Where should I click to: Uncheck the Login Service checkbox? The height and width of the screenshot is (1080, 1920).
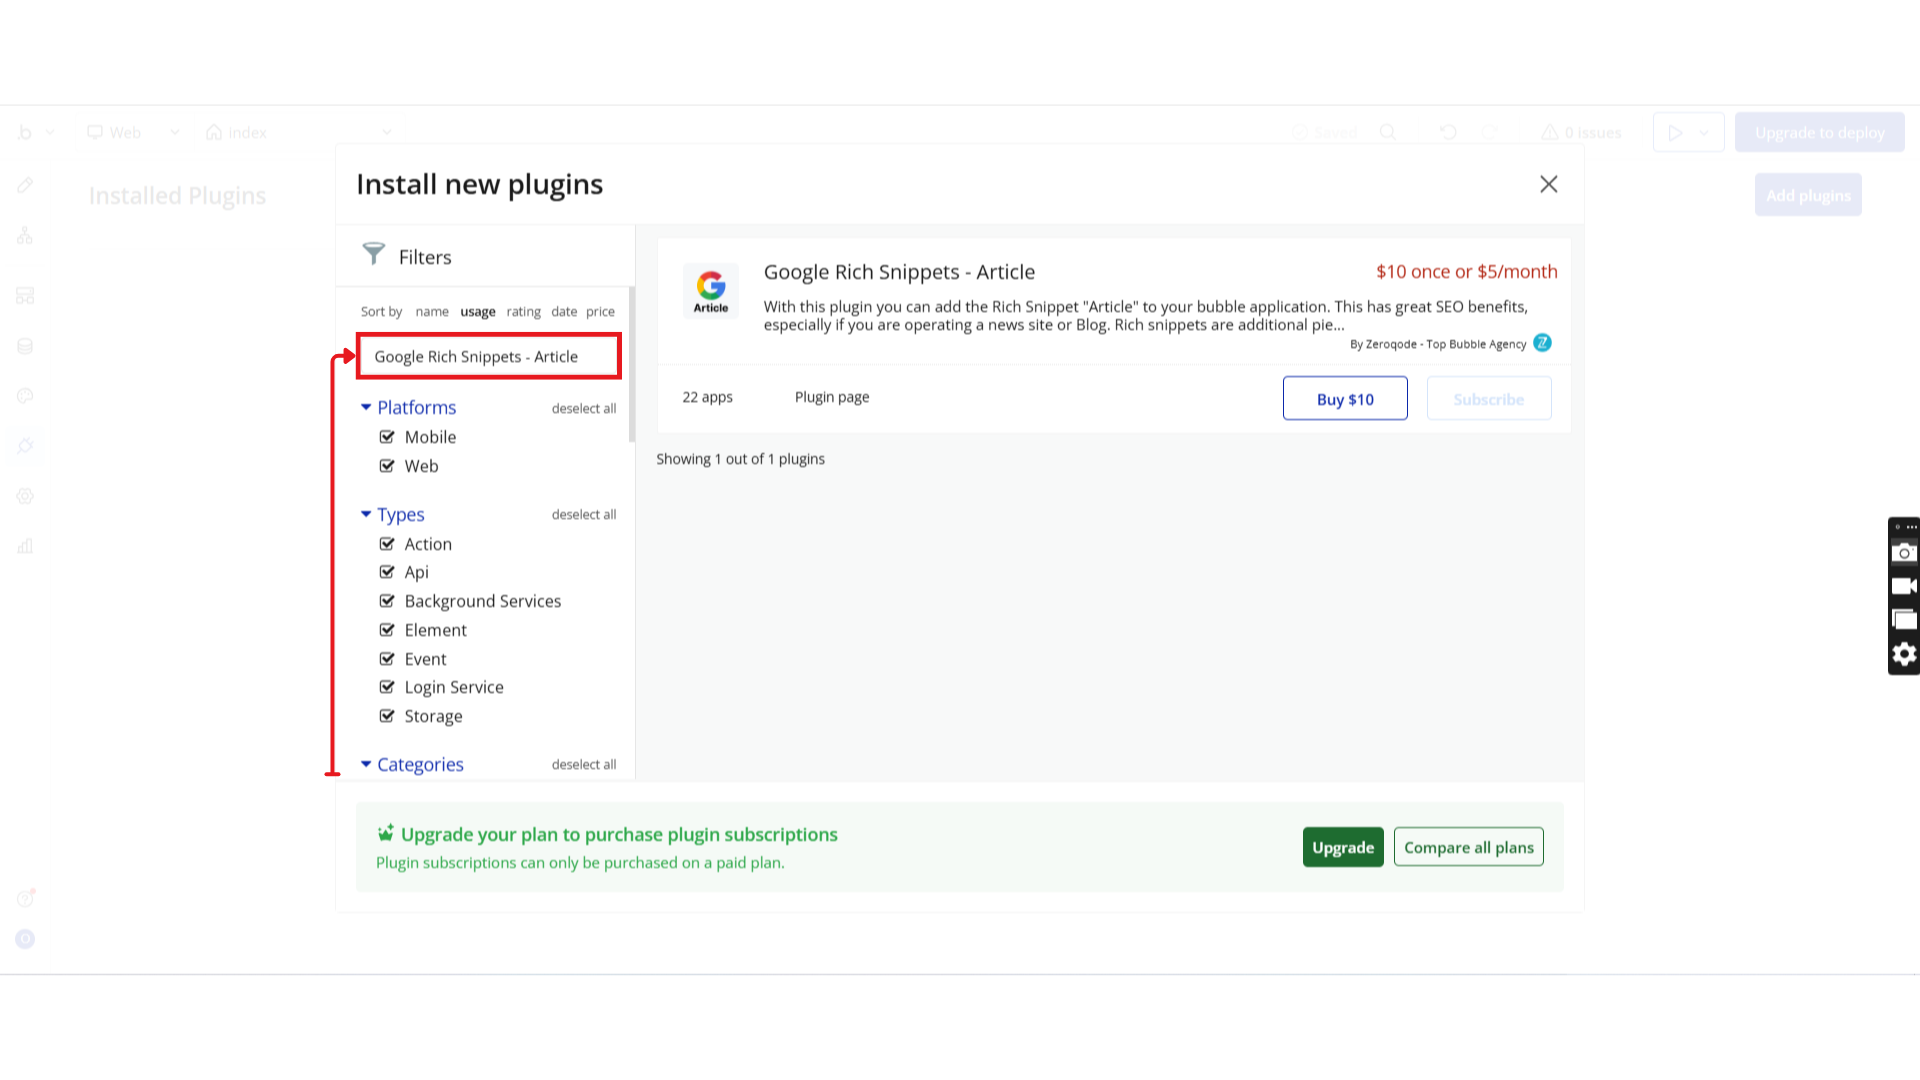(387, 687)
